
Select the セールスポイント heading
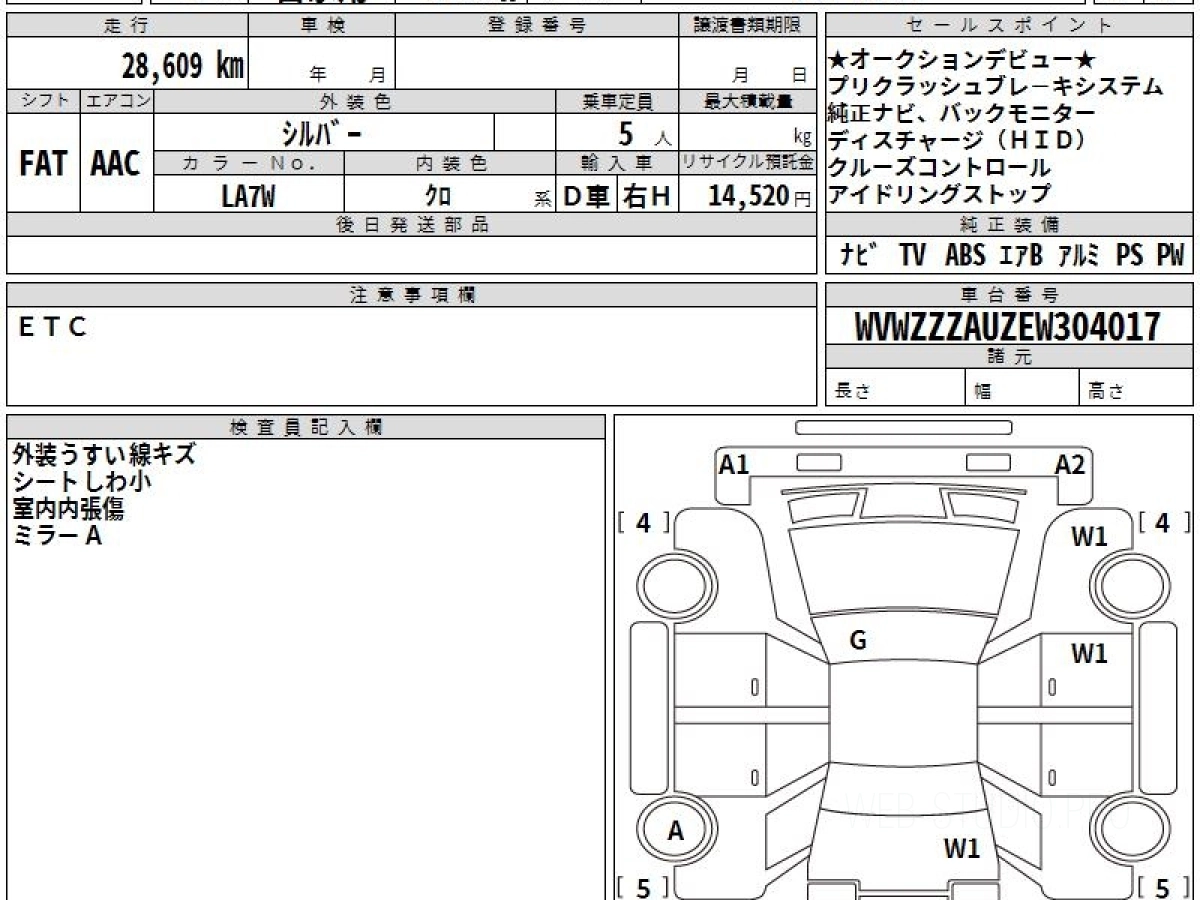pos(1009,26)
